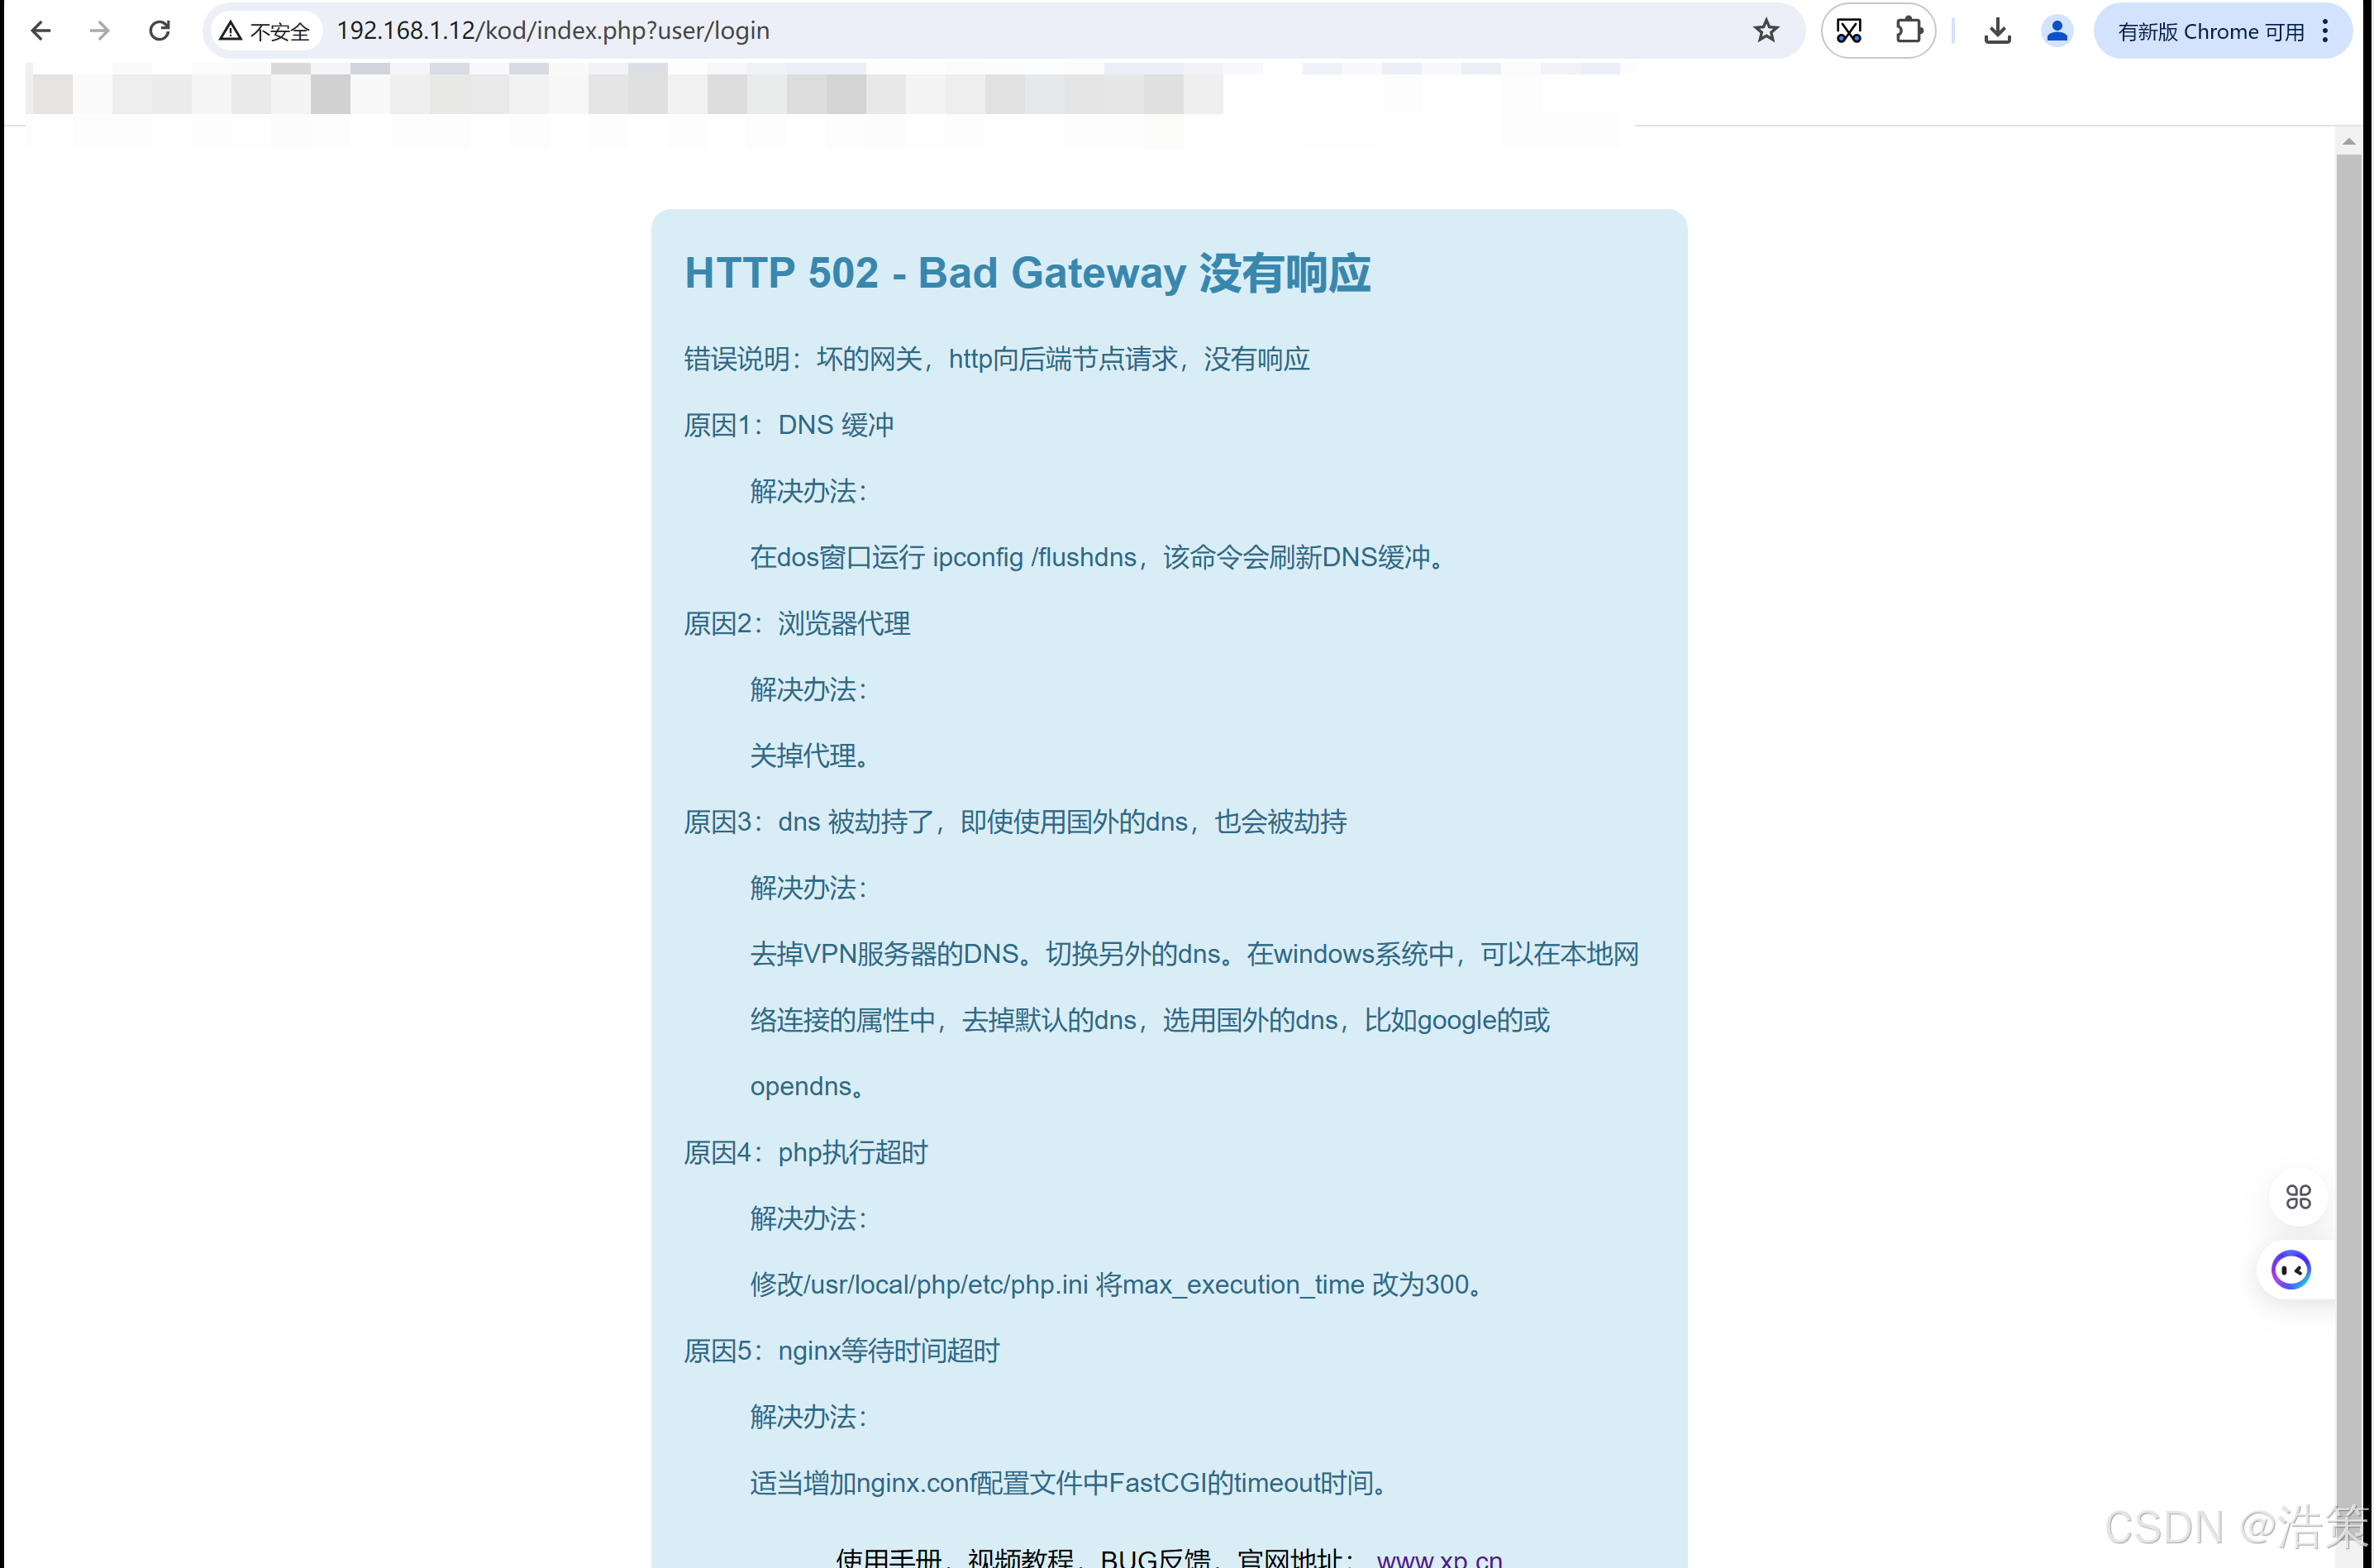
Task: Click 有新版 Chrome 可用 update button
Action: (x=2210, y=31)
